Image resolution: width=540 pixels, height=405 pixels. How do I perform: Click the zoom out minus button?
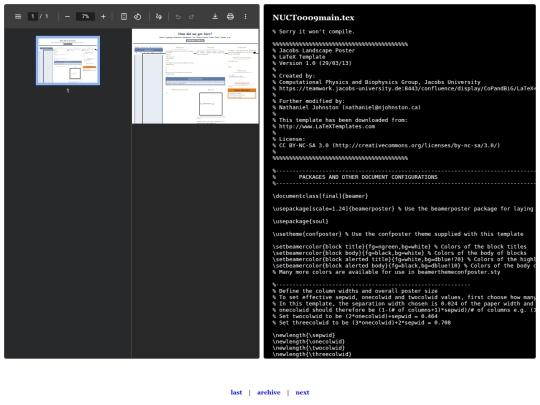68,16
